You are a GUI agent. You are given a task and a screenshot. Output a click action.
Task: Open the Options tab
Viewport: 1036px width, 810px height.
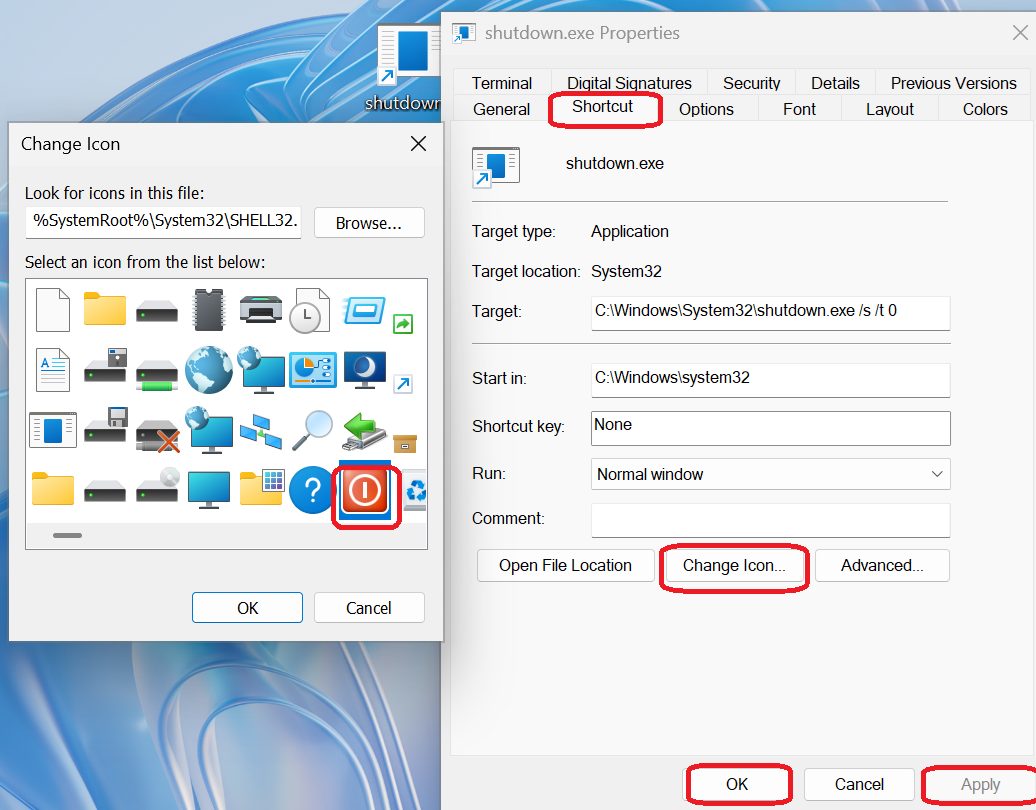(706, 109)
